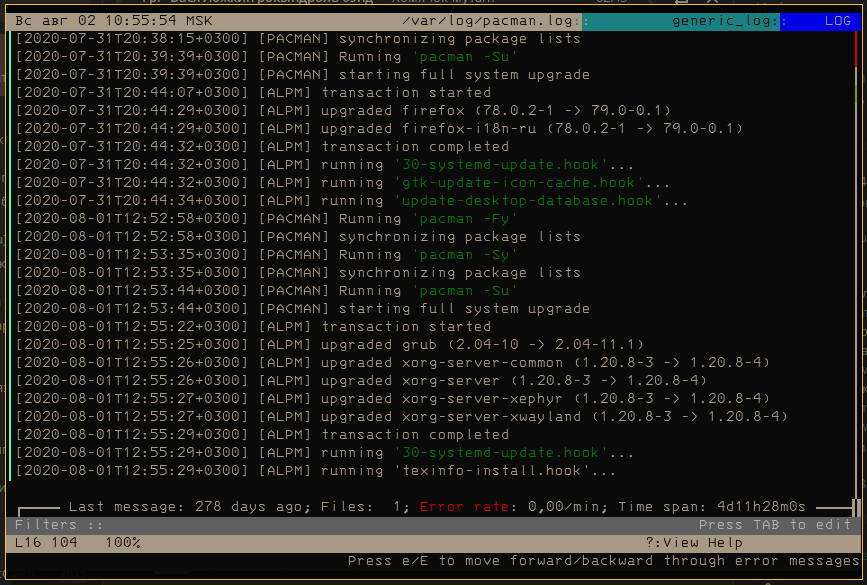The width and height of the screenshot is (867, 585).
Task: Click the 12:55:22 transaction started line
Action: coord(253,327)
